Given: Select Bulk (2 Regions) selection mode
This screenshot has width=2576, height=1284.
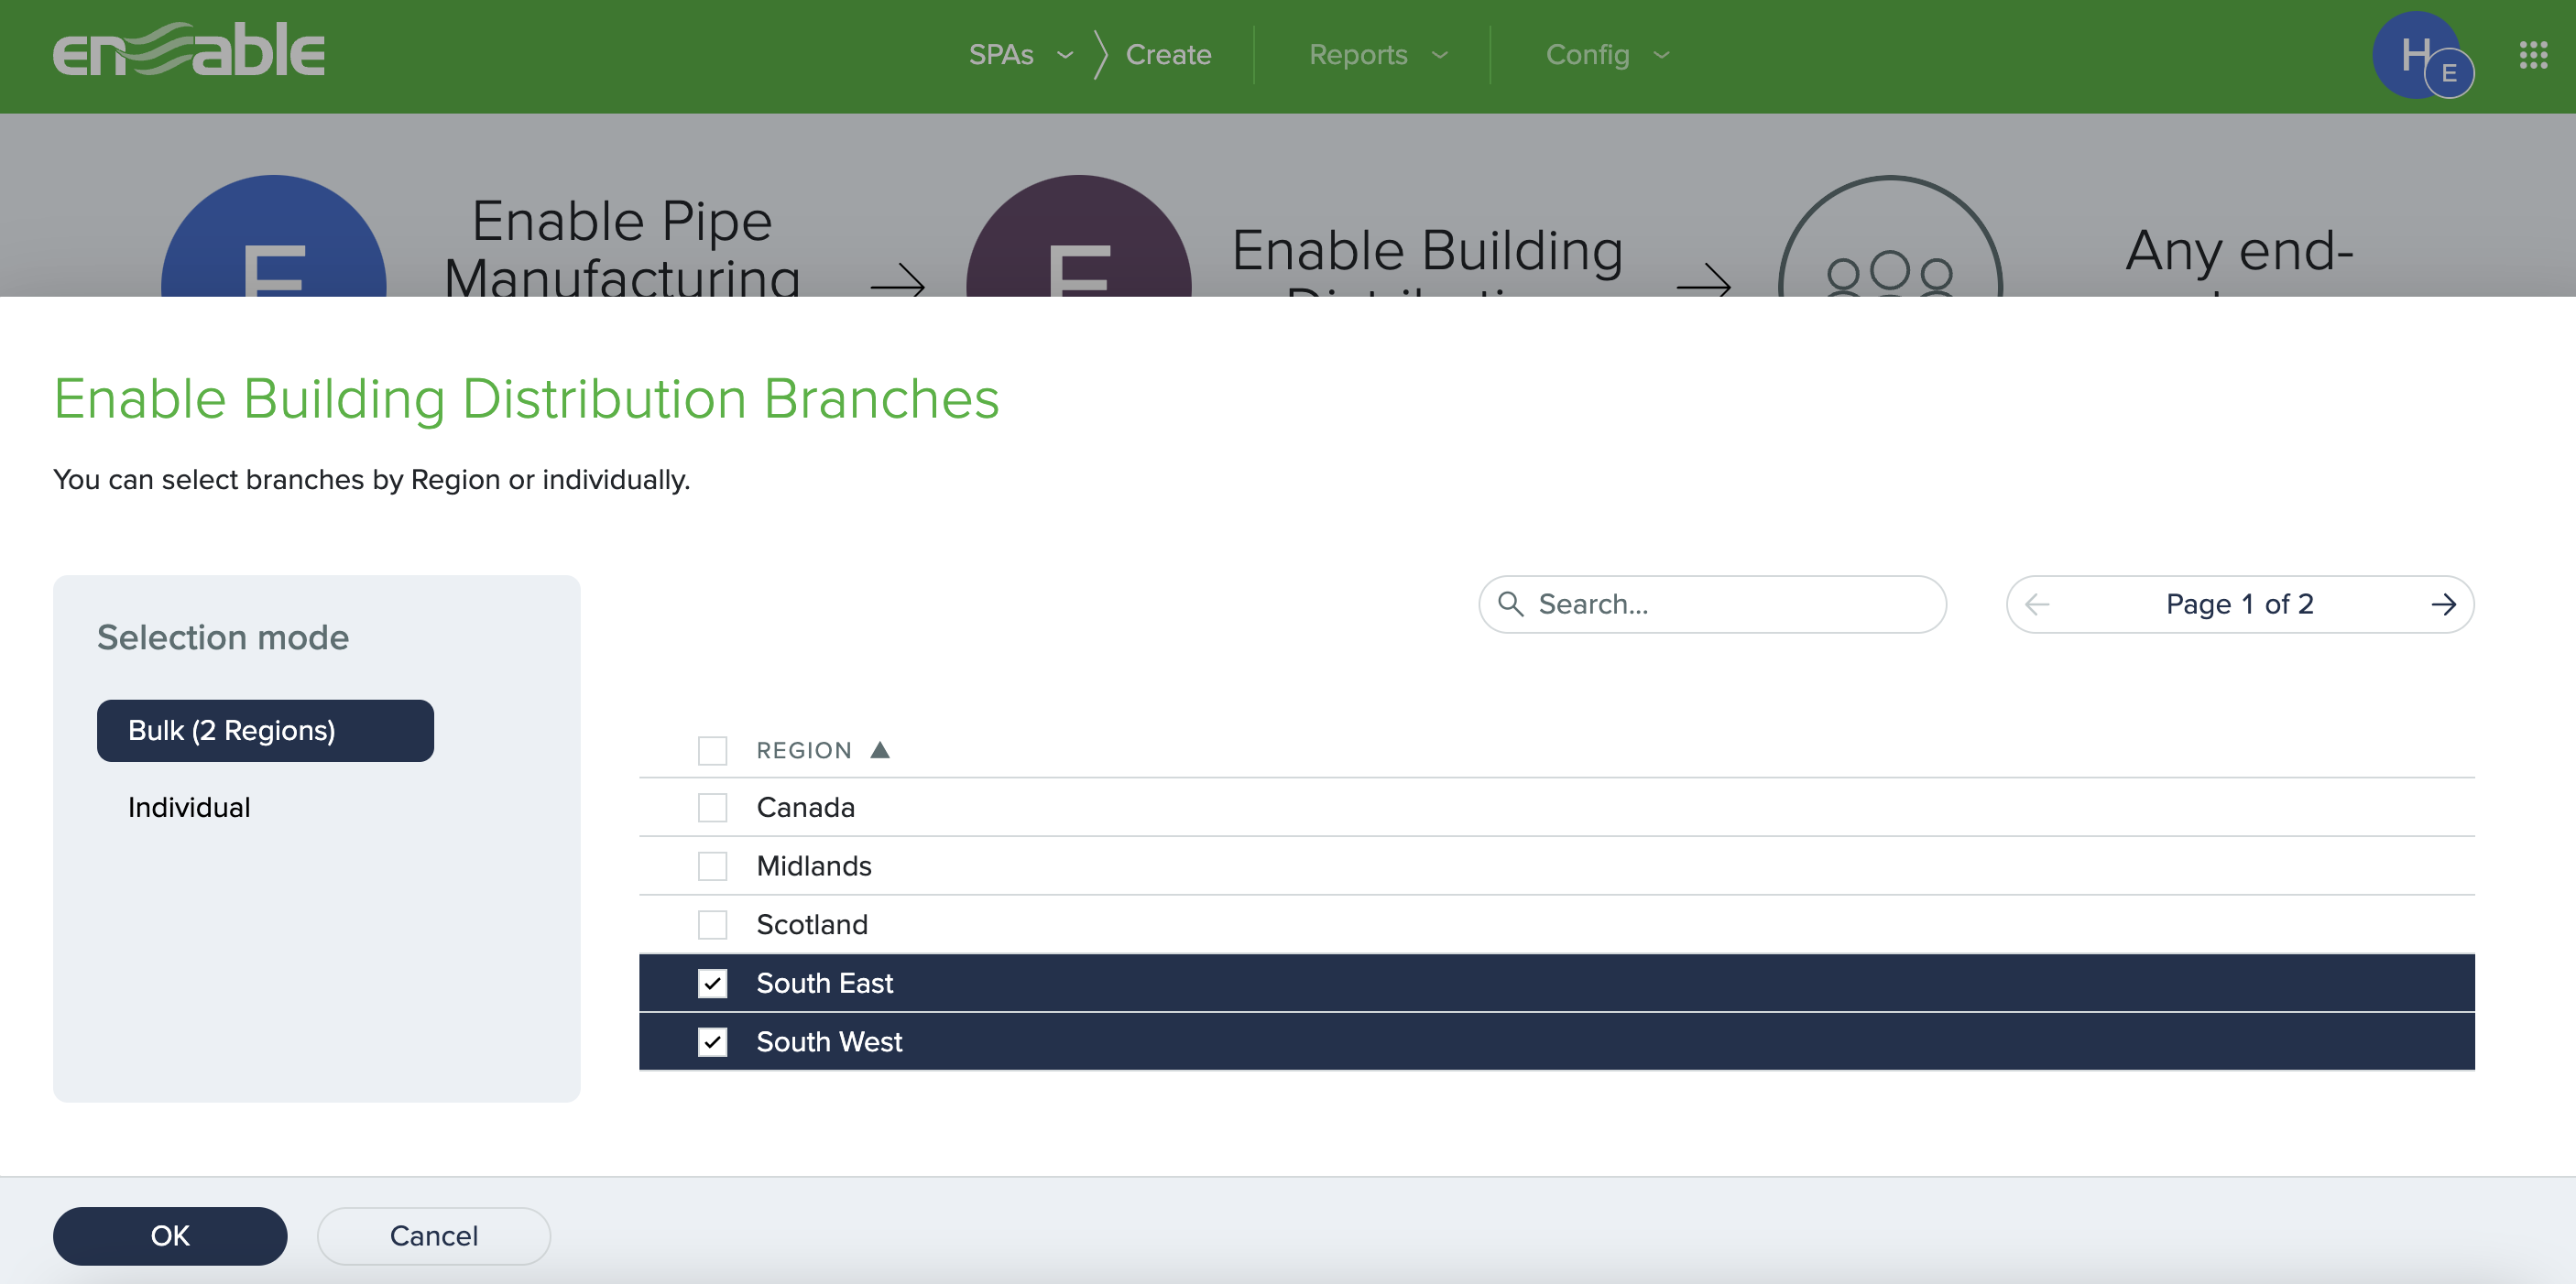Looking at the screenshot, I should coord(265,731).
